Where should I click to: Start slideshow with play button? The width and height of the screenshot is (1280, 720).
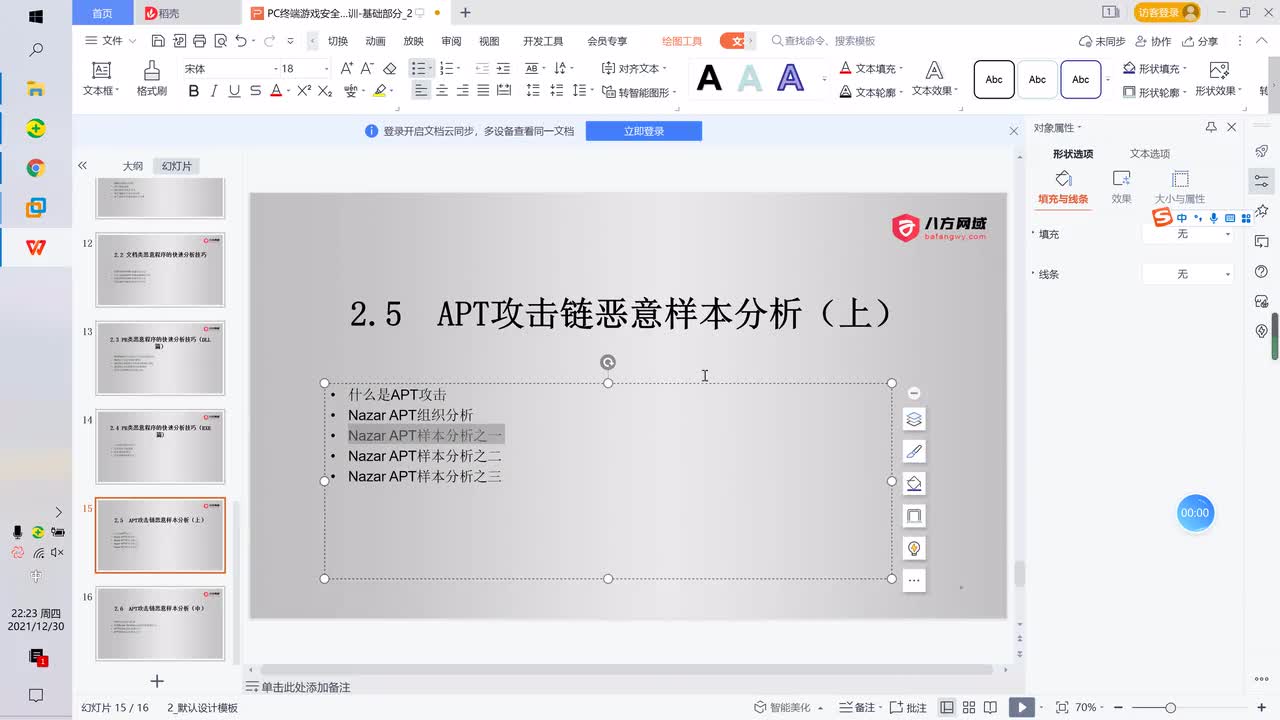(1021, 707)
